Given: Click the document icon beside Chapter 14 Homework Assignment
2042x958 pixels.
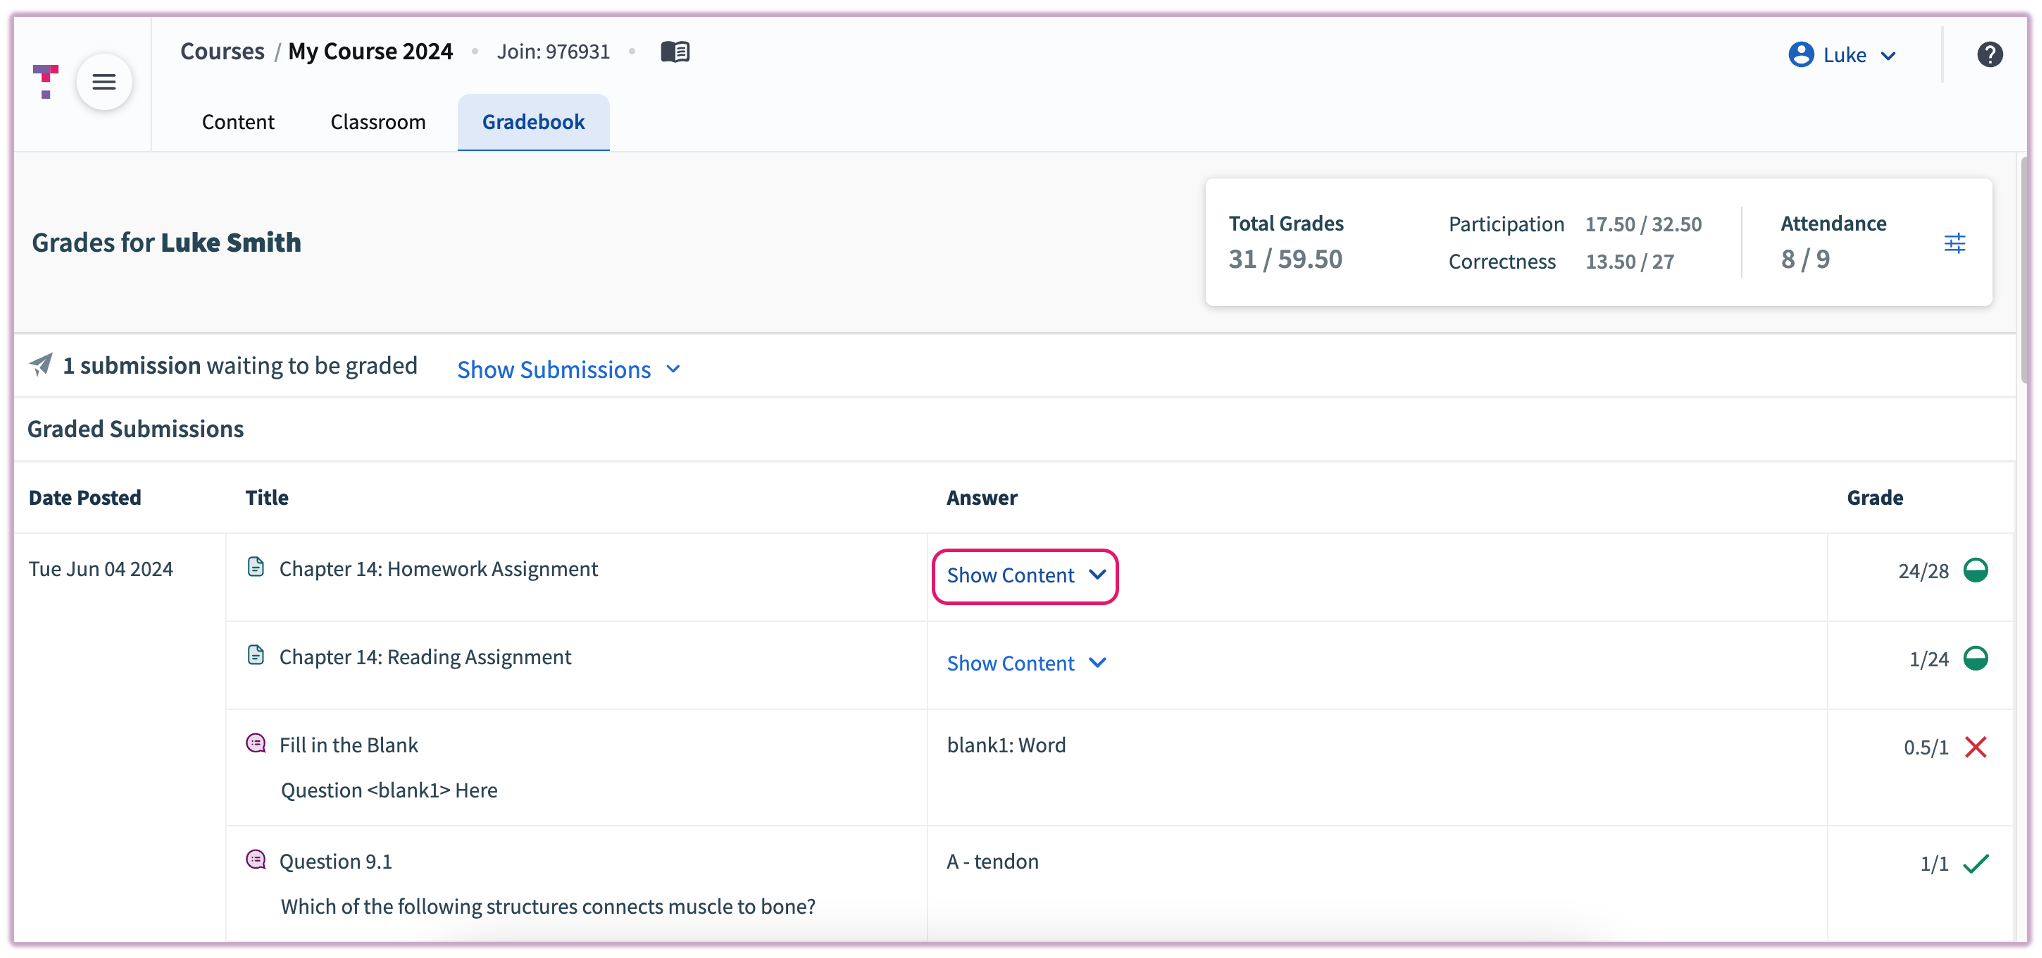Looking at the screenshot, I should point(256,567).
